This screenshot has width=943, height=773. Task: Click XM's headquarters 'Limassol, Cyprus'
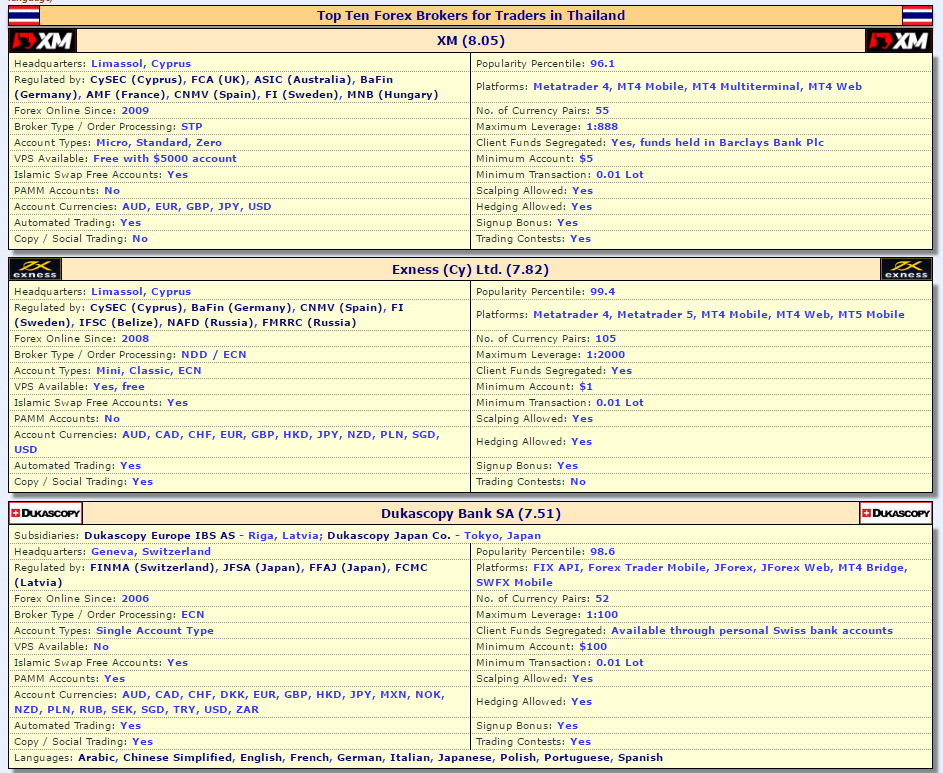click(x=141, y=64)
